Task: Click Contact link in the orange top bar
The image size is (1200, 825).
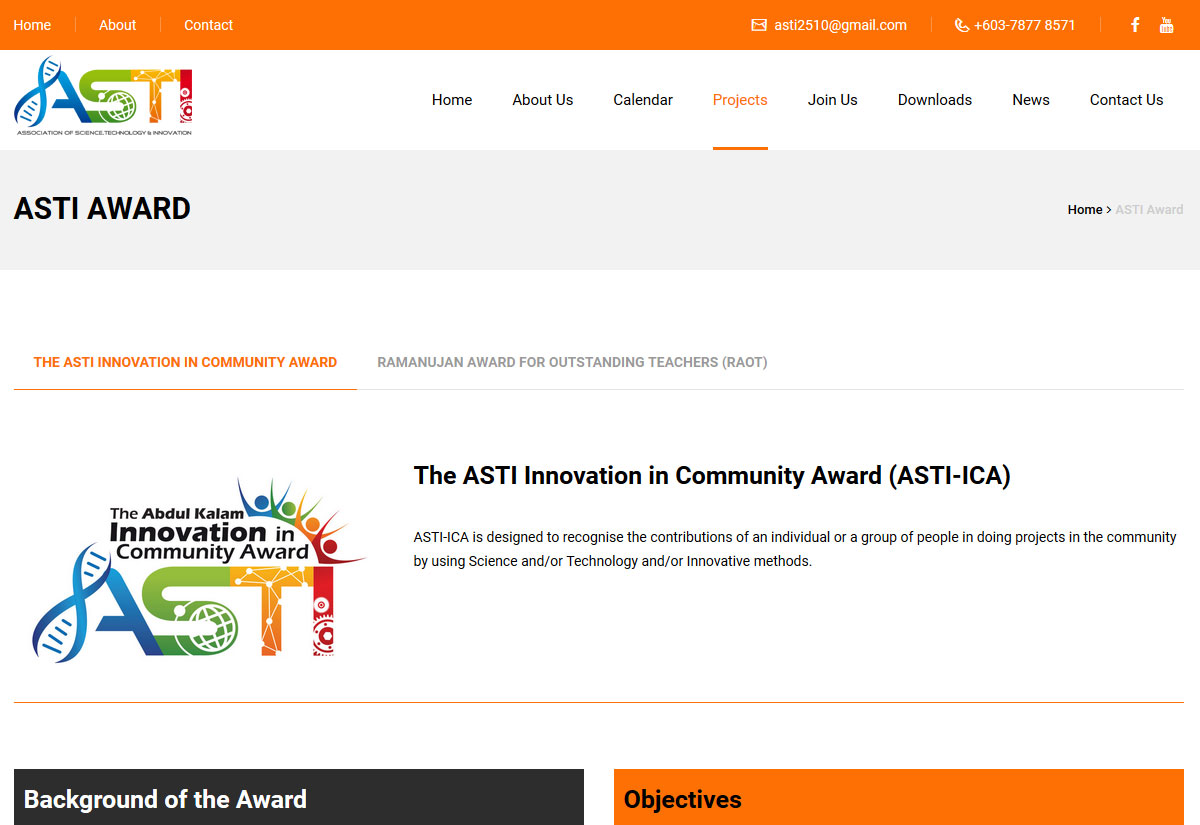Action: click(208, 25)
